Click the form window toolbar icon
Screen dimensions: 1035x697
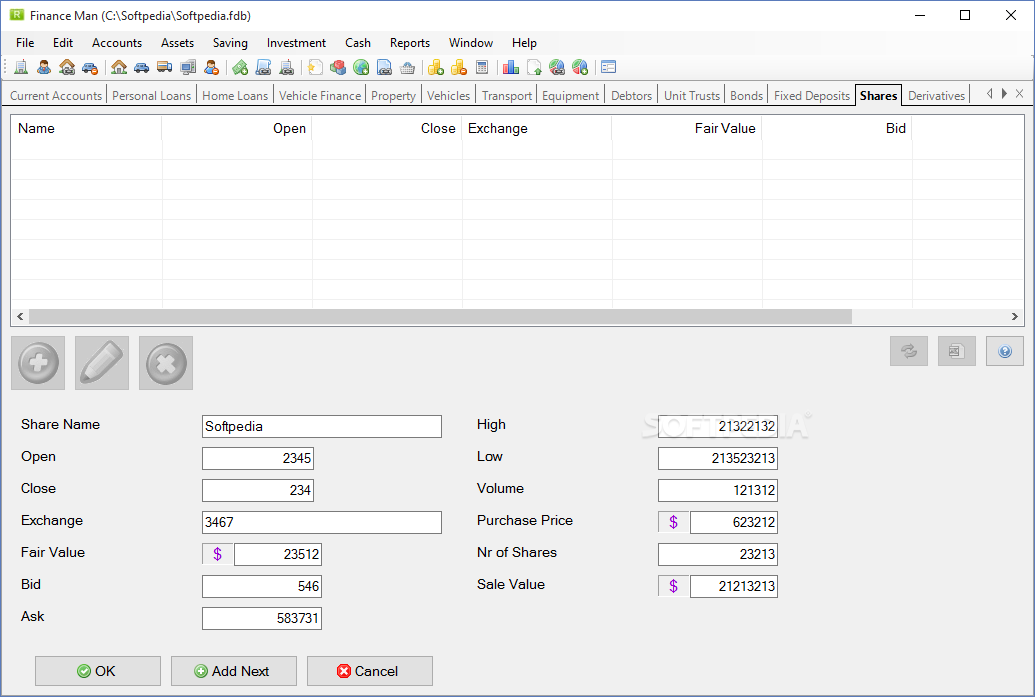[x=609, y=67]
